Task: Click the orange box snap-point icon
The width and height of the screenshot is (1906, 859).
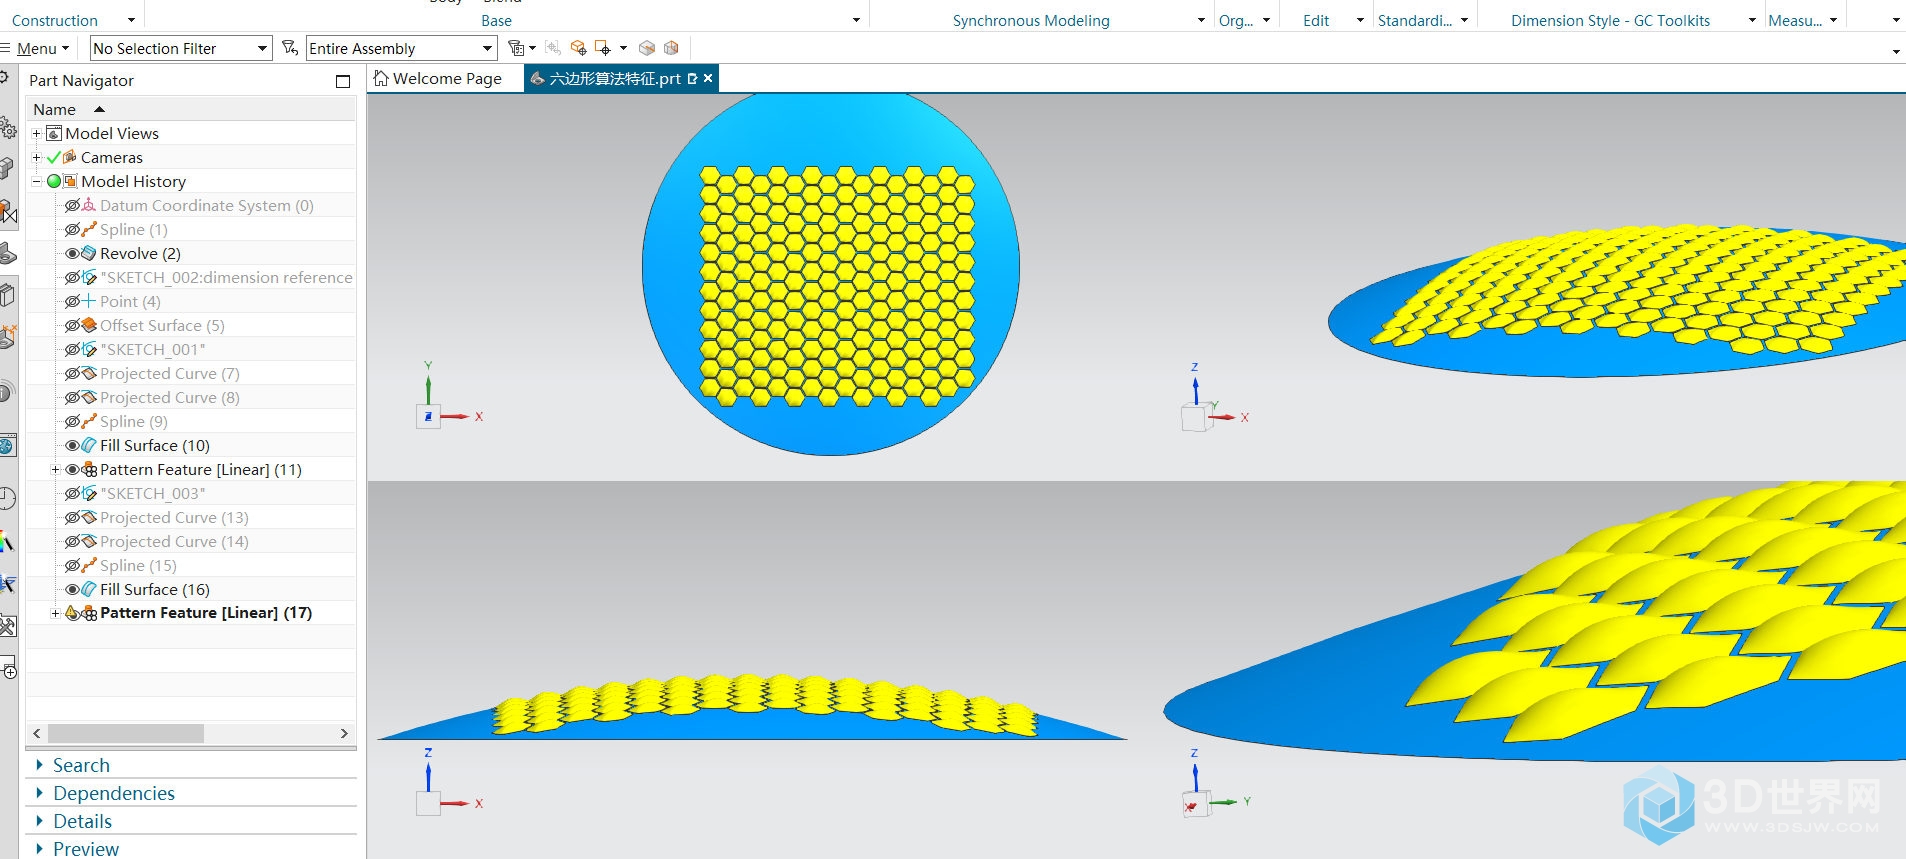Action: pos(578,48)
